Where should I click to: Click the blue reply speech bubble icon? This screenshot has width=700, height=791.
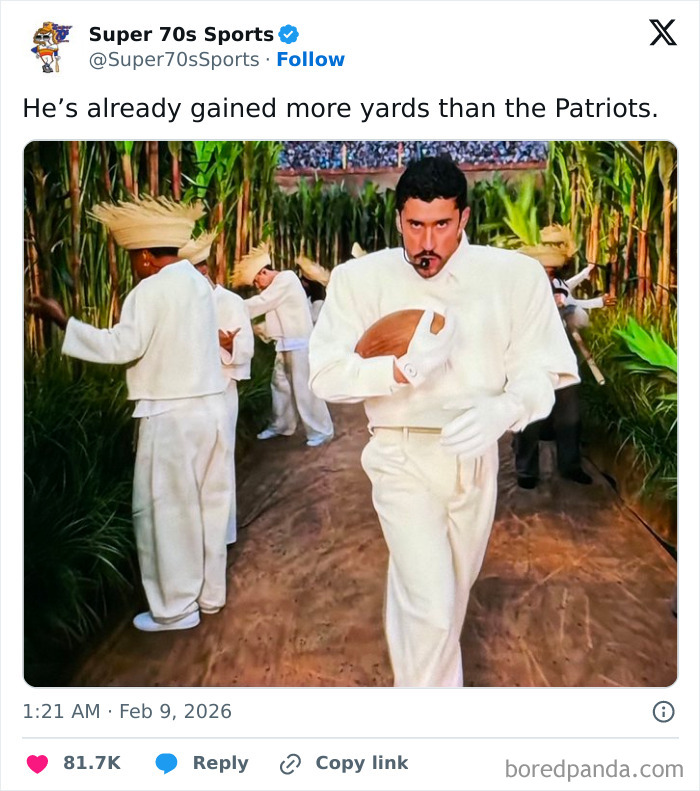click(167, 764)
